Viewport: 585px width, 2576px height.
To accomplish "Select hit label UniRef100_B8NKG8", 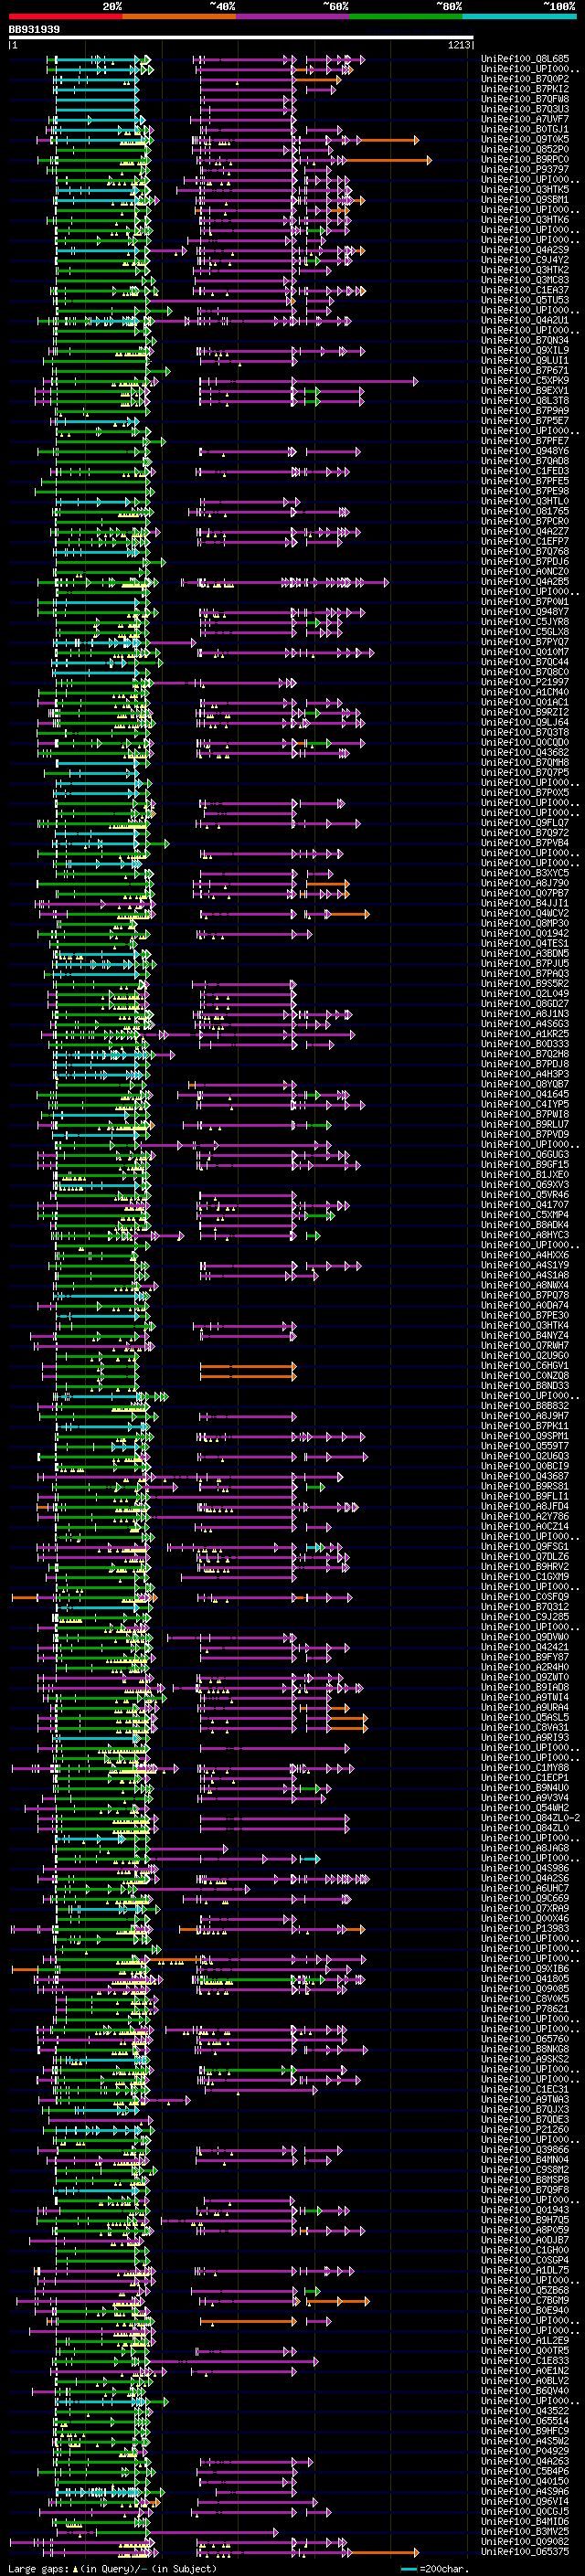I will pyautogui.click(x=525, y=2049).
